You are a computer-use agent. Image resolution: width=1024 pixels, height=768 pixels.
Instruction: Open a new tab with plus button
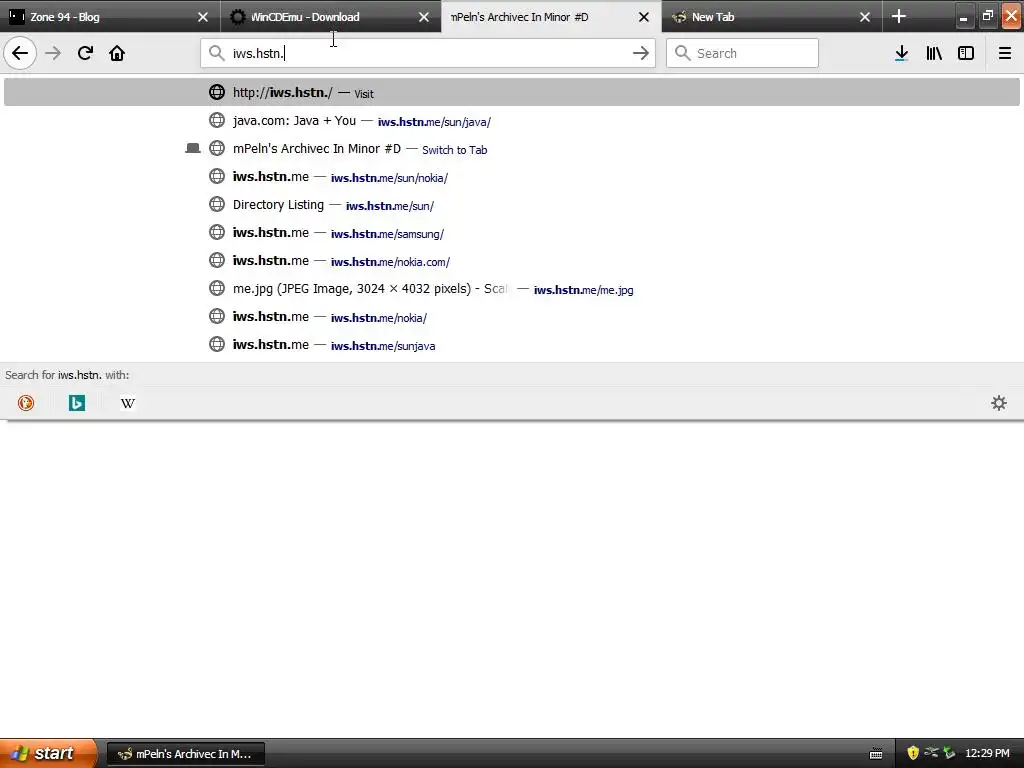899,16
